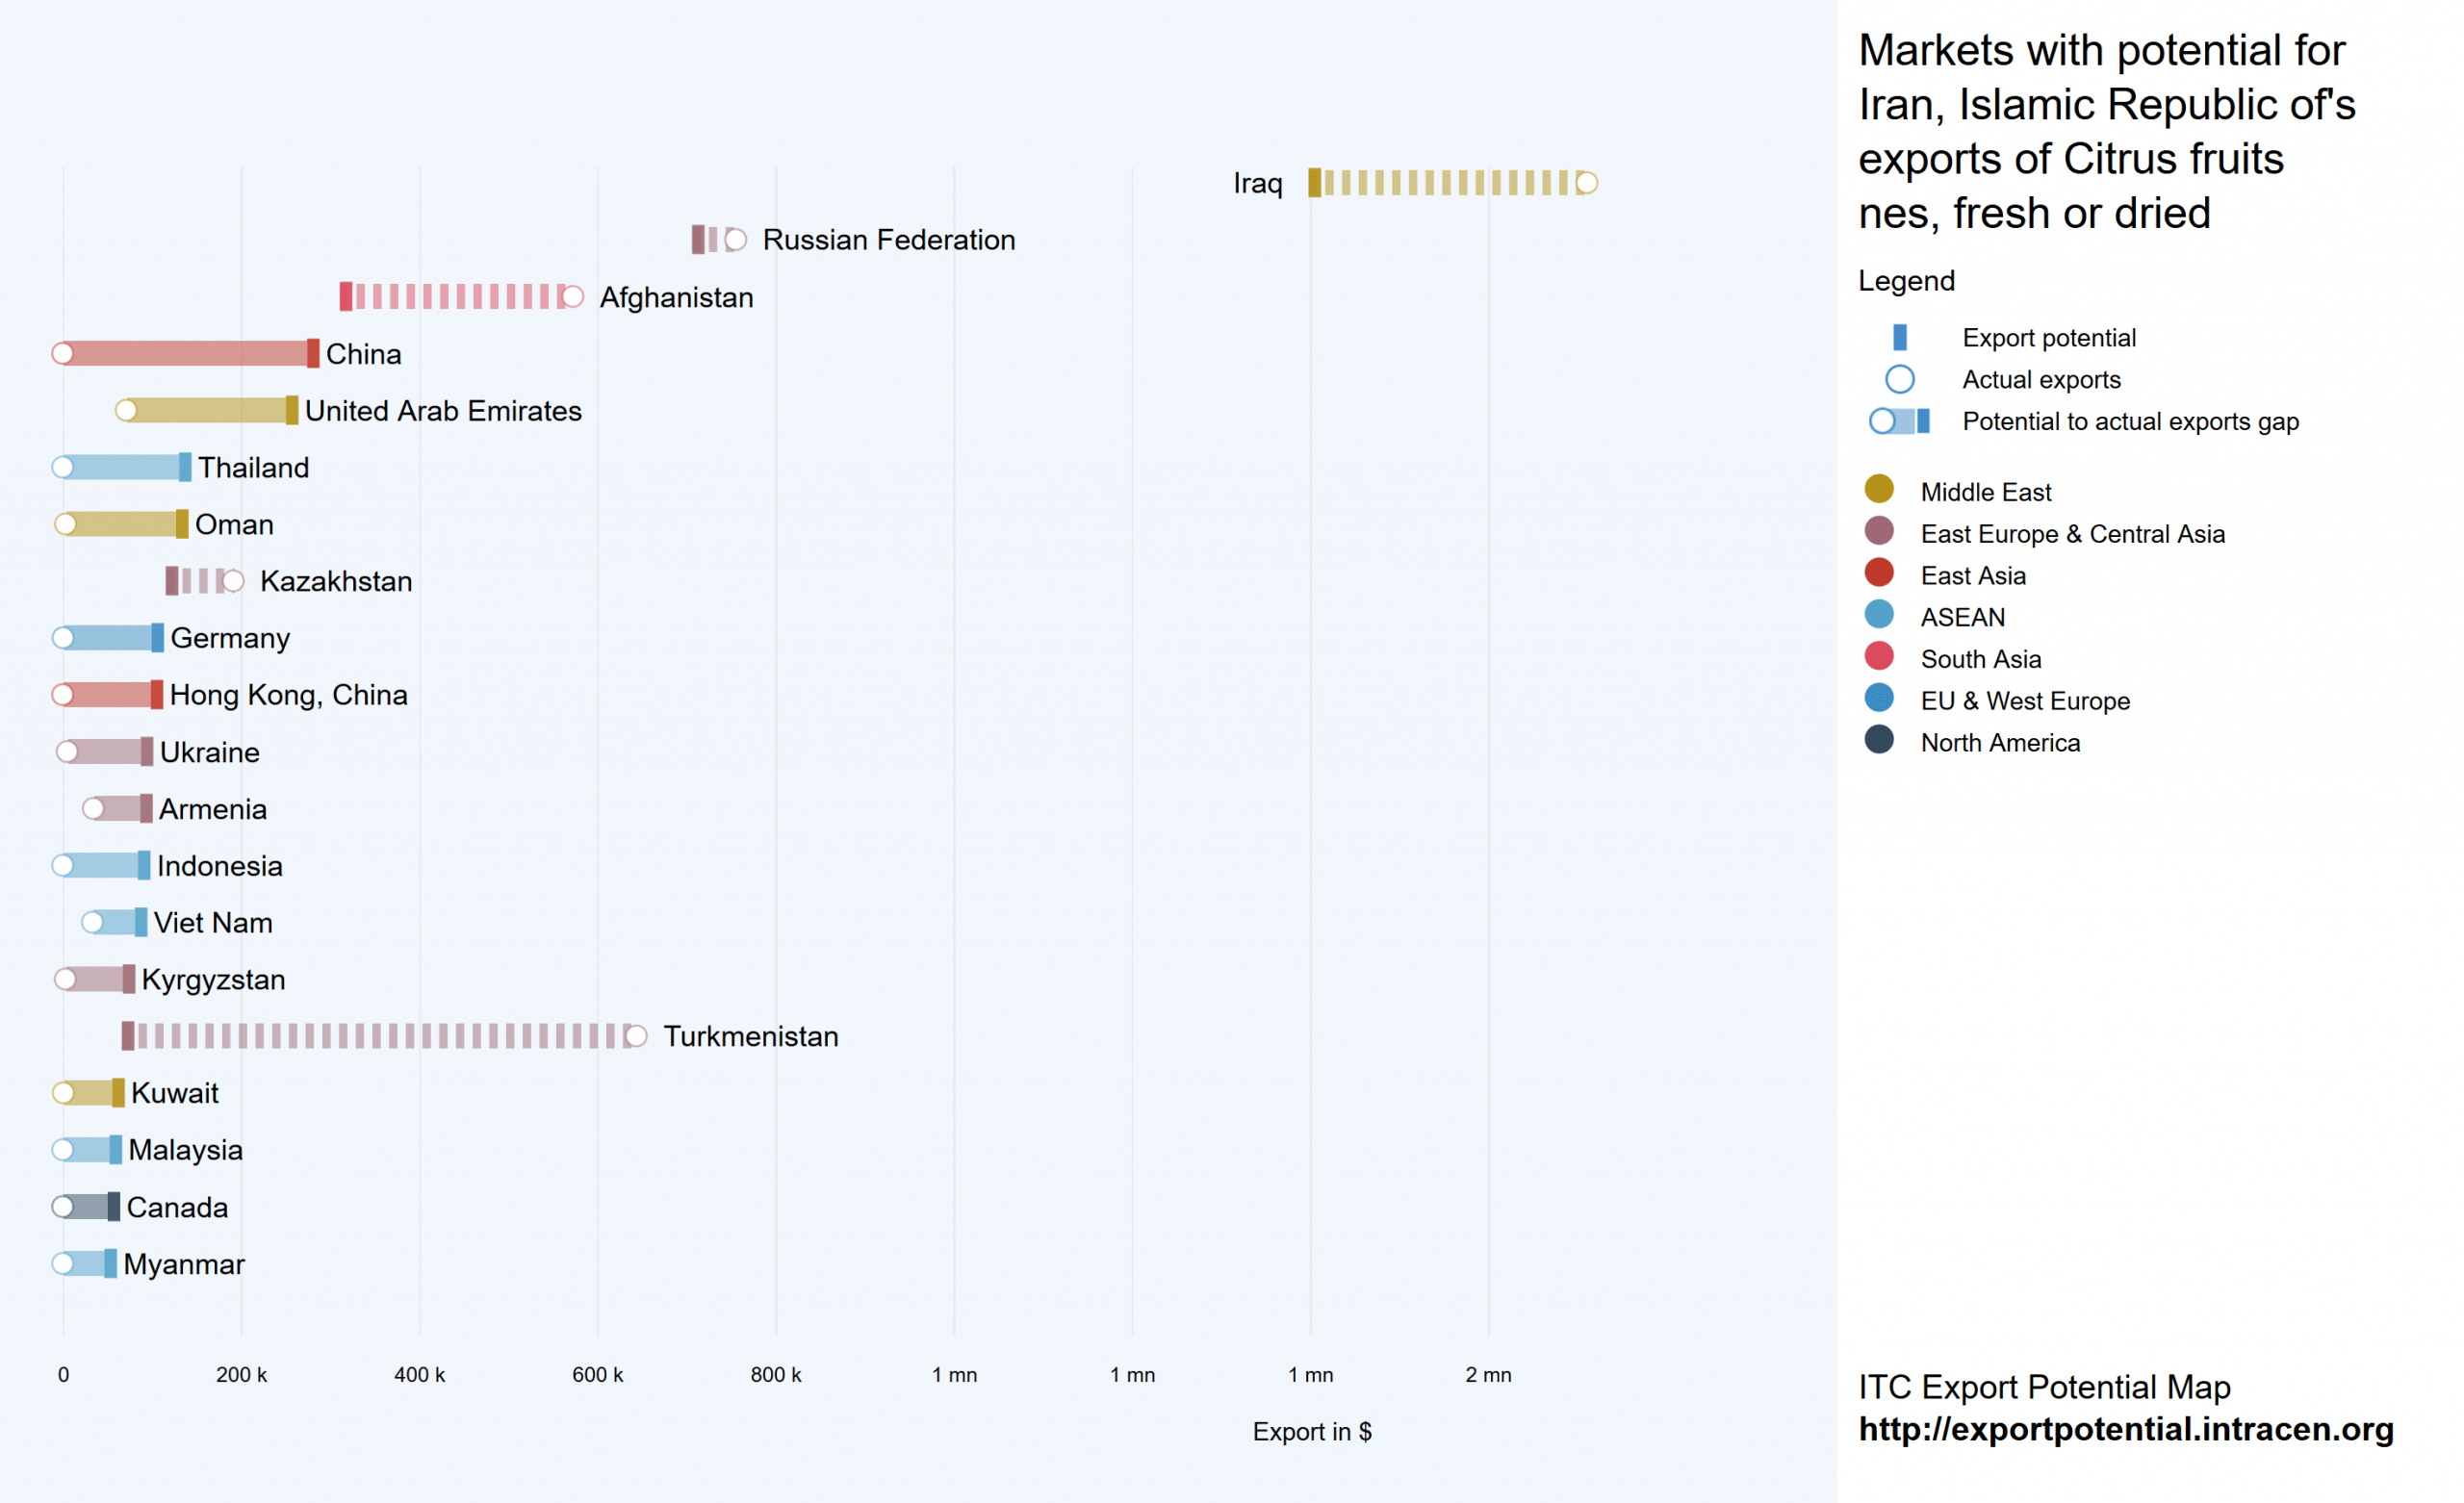Open the exportpotential.intracen.org link
This screenshot has width=2464, height=1503.
[x=2125, y=1429]
